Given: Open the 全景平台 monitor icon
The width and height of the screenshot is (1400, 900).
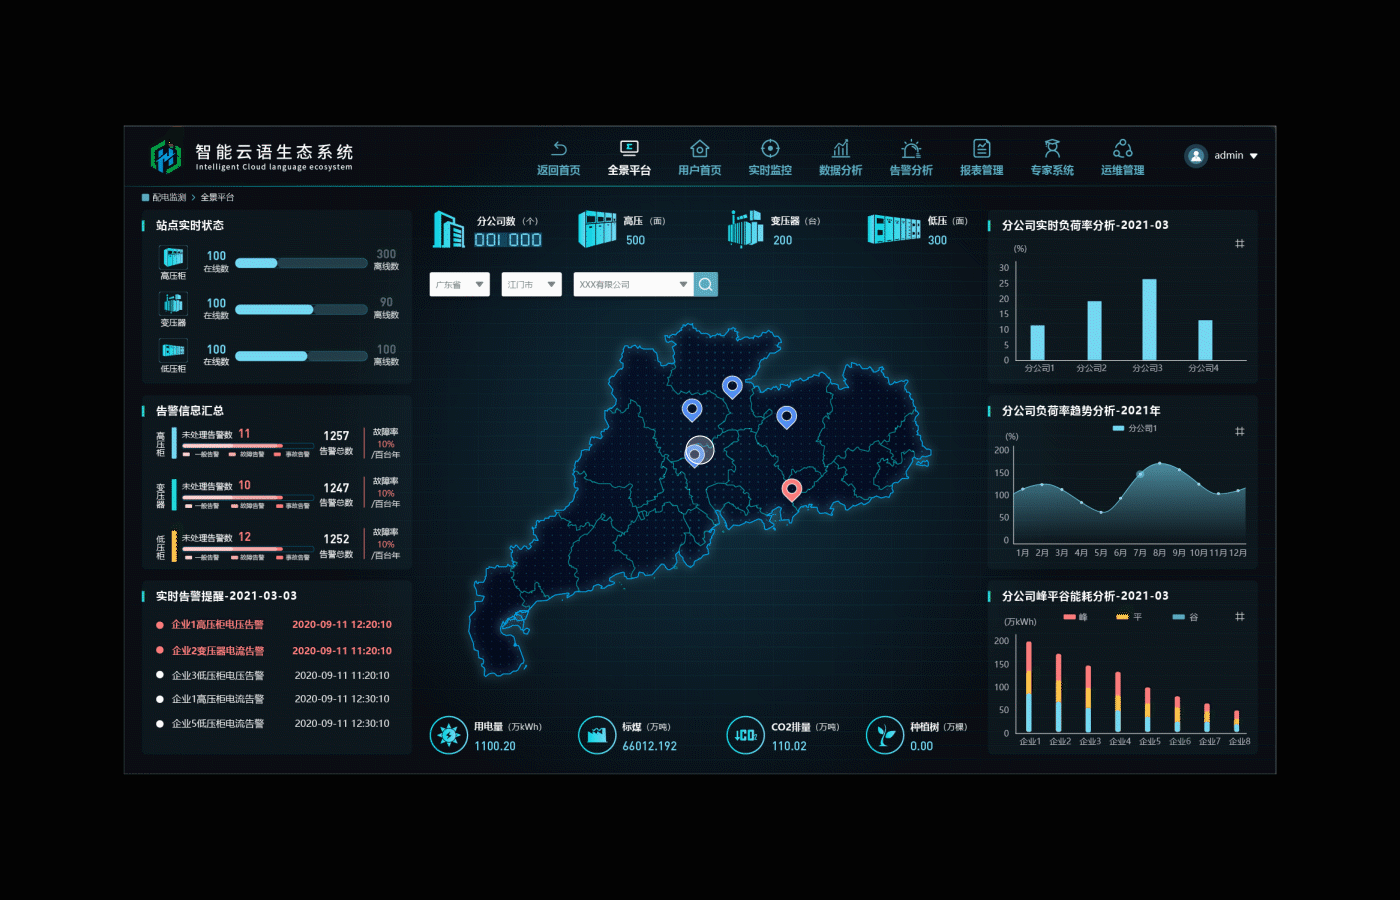Looking at the screenshot, I should click(629, 149).
